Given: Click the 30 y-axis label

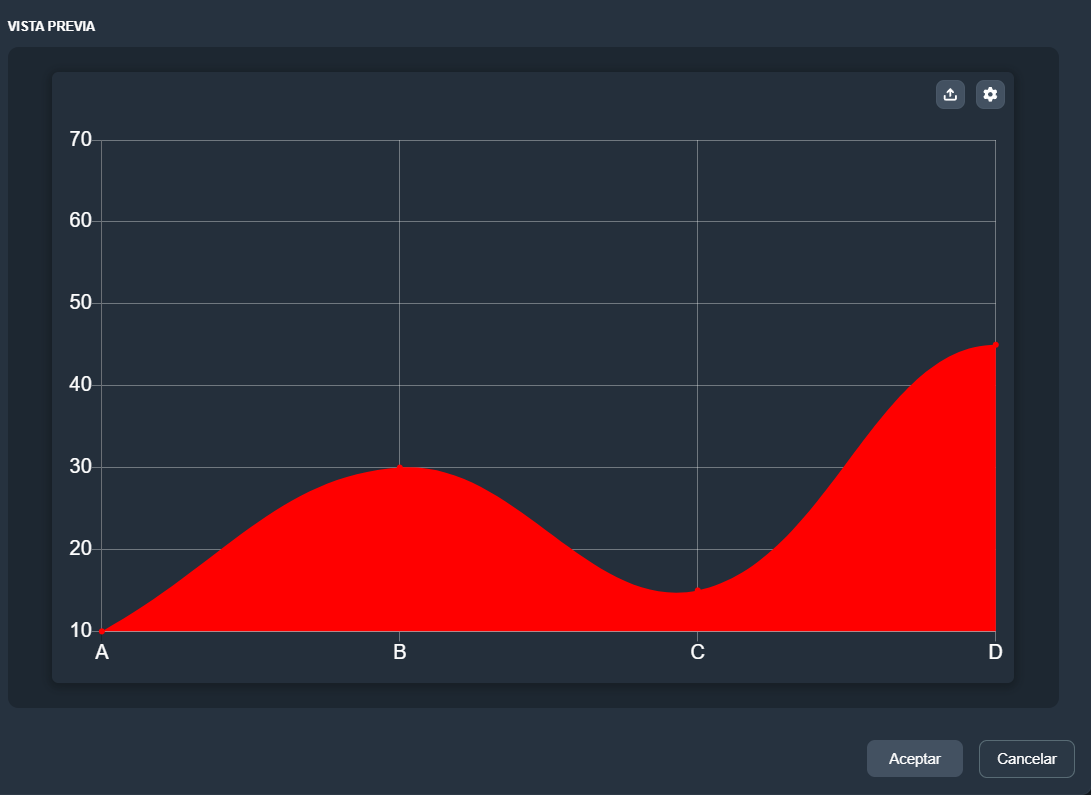Looking at the screenshot, I should pyautogui.click(x=81, y=467).
